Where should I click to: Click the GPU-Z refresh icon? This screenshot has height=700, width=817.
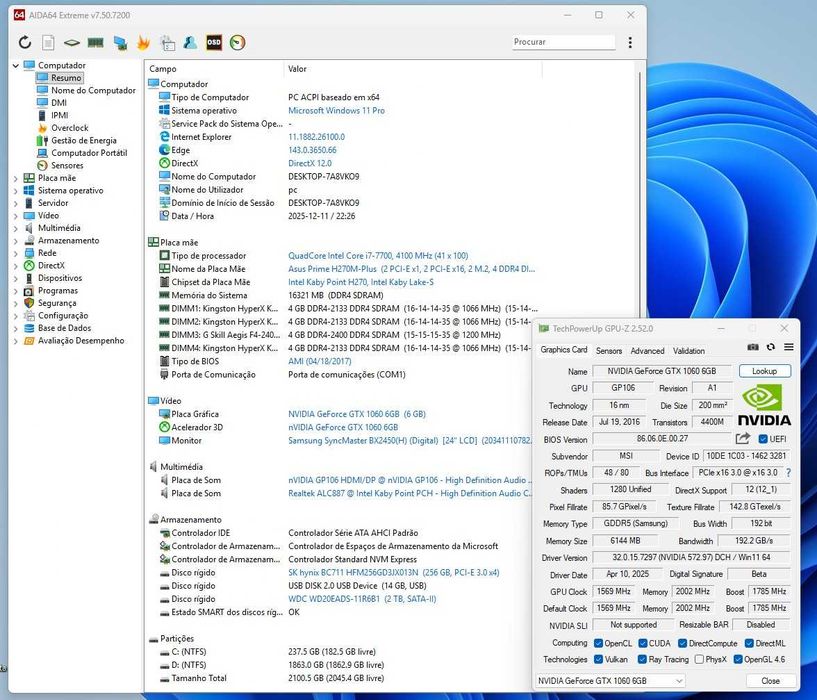(771, 347)
